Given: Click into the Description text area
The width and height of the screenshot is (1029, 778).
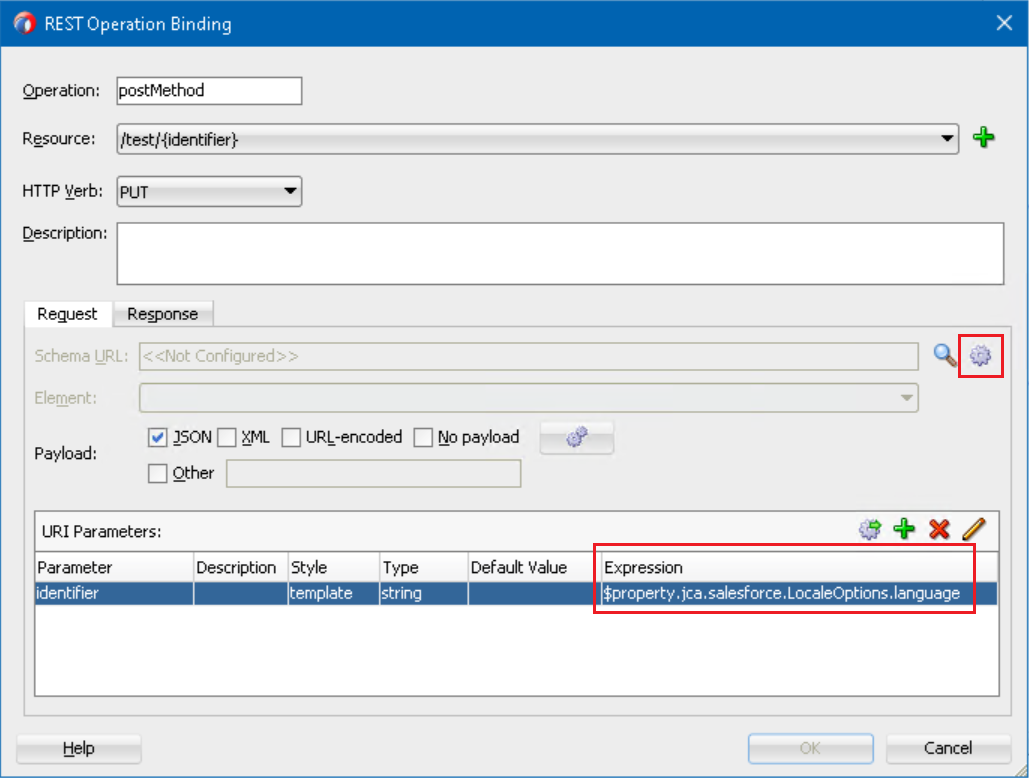Looking at the screenshot, I should pyautogui.click(x=560, y=254).
